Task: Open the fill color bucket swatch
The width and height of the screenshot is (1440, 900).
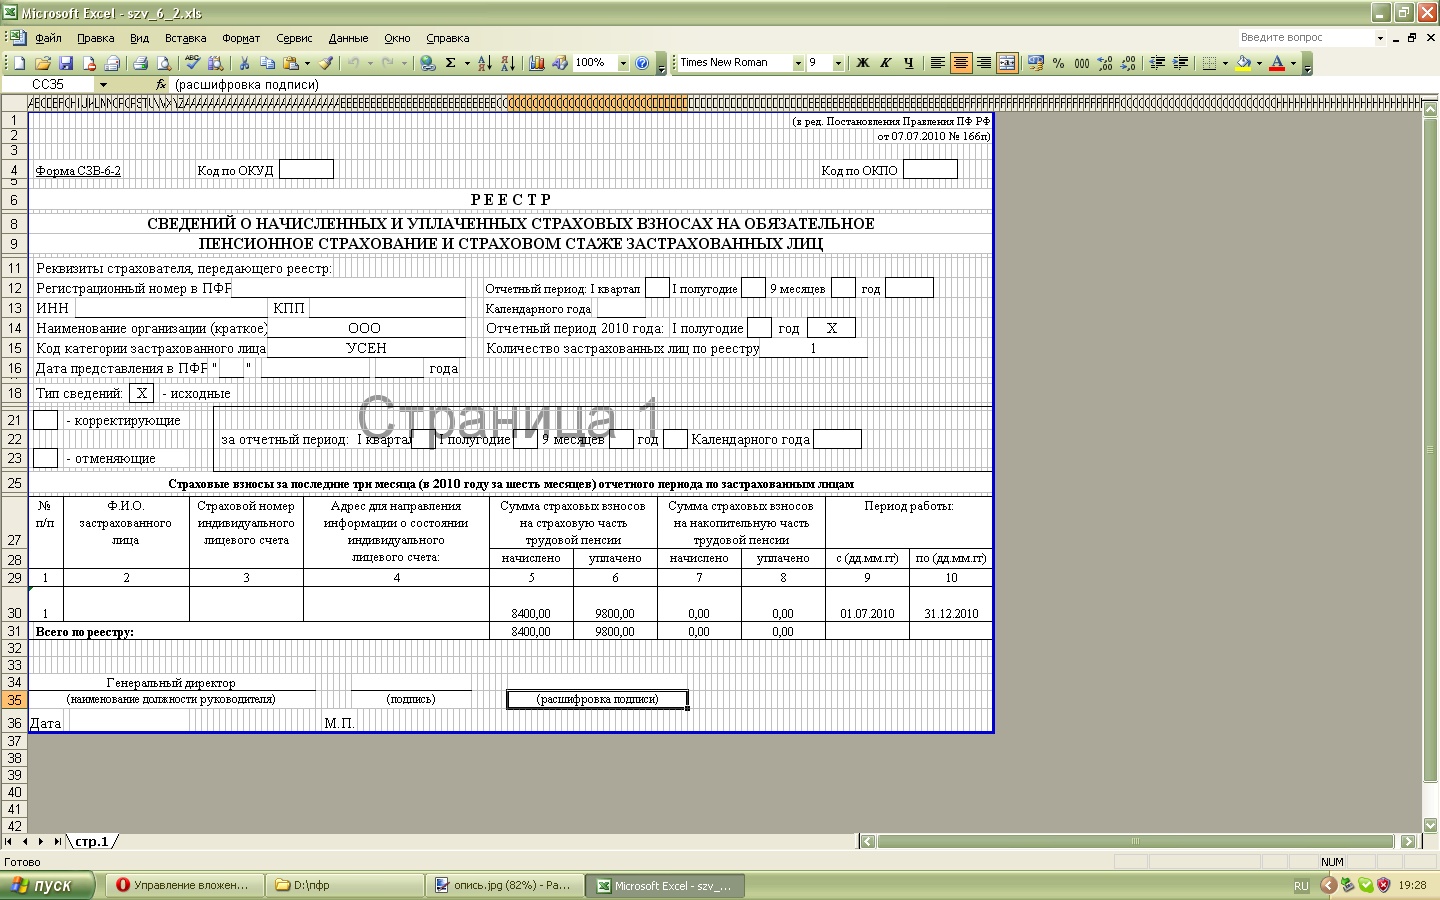Action: 1243,63
